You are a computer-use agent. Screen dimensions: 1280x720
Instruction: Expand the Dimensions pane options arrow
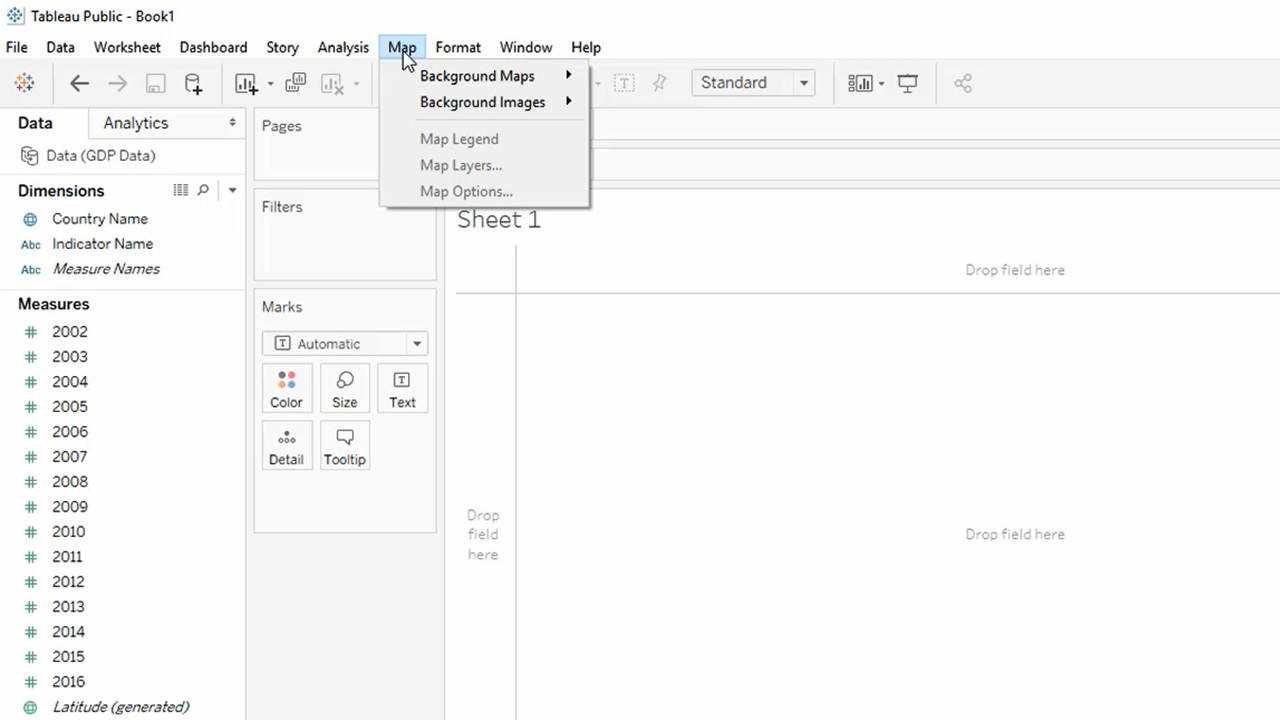point(232,190)
